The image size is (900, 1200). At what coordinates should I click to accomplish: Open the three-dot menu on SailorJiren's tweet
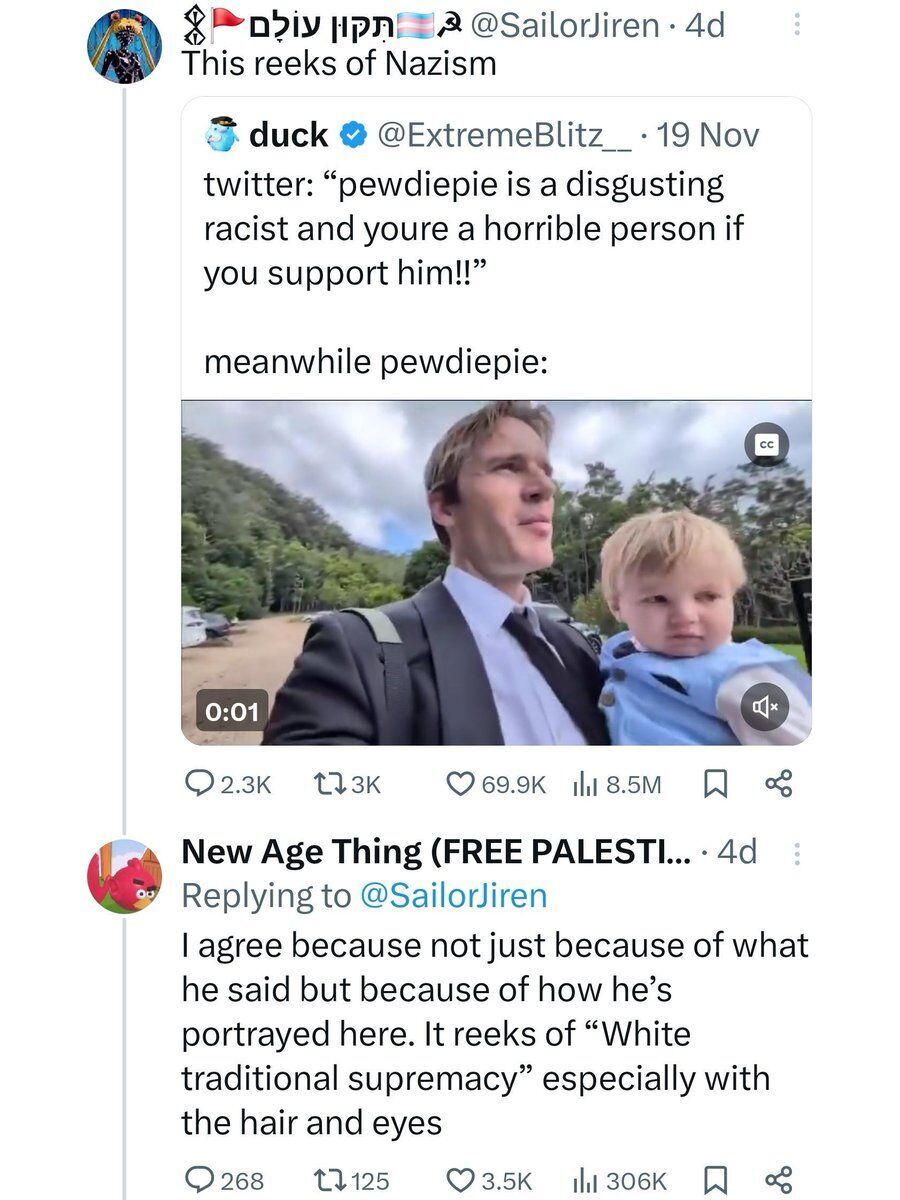797,25
